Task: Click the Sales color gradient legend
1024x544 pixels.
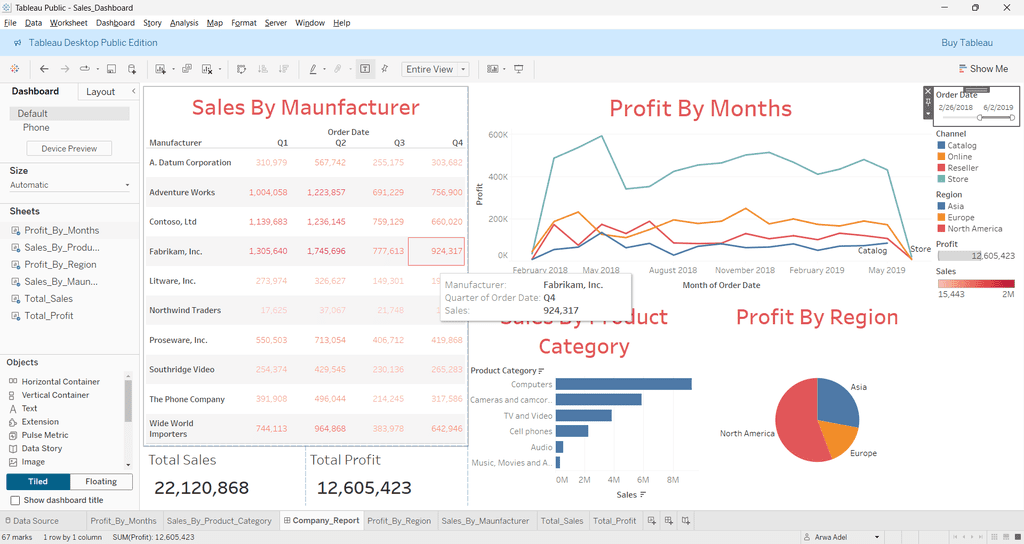Action: click(x=976, y=284)
